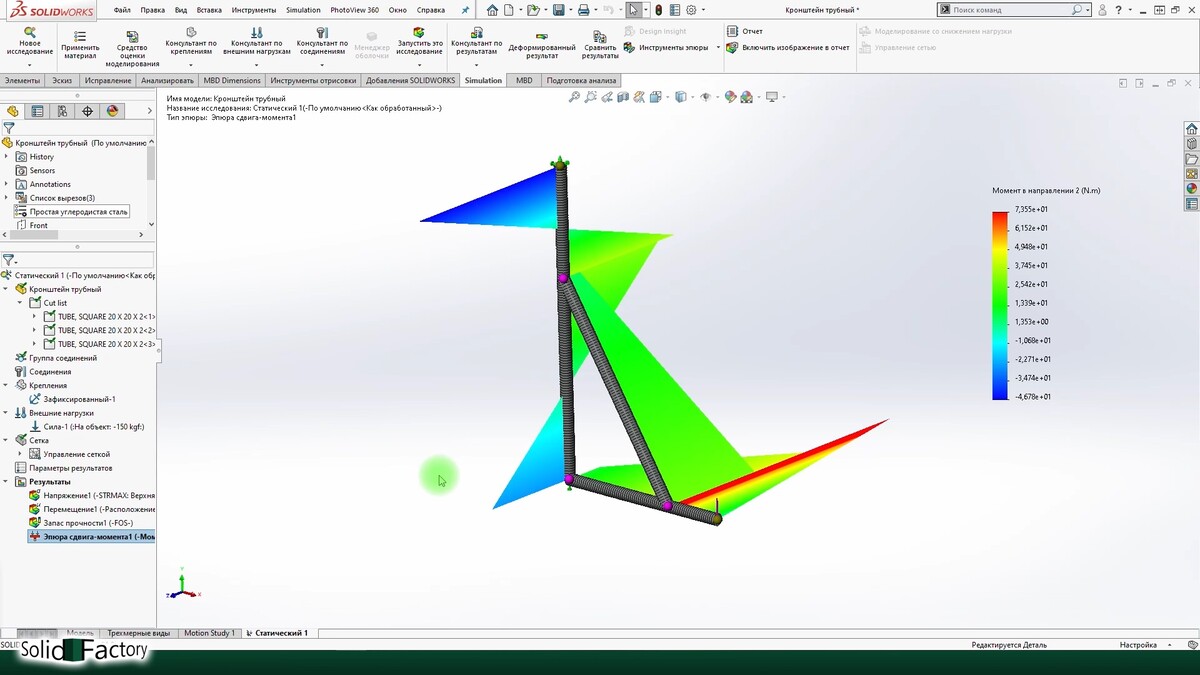Switch to the Эскиз ribbon tab
1200x675 pixels.
[x=62, y=80]
